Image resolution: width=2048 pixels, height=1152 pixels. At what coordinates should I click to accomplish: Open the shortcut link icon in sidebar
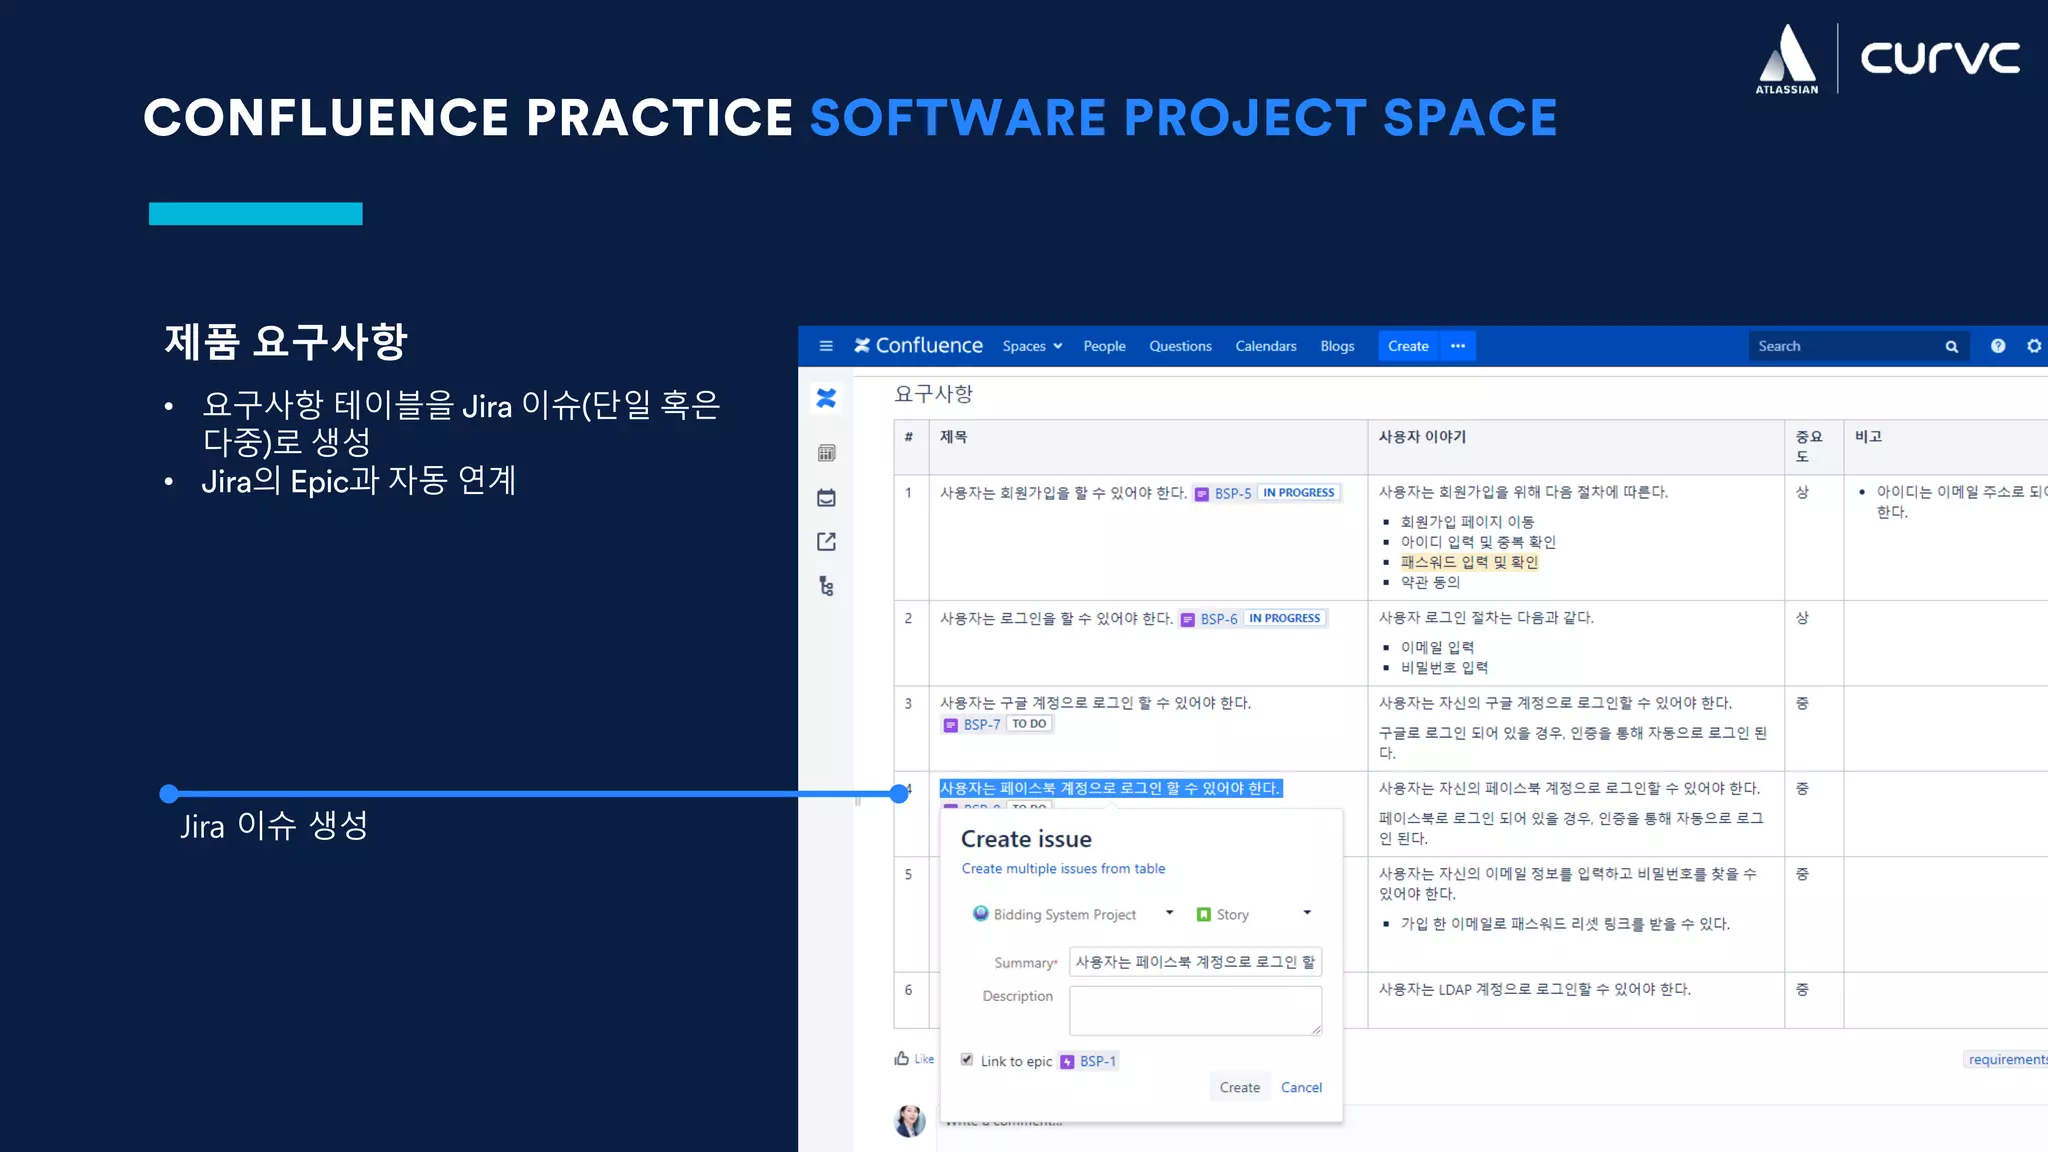point(826,541)
